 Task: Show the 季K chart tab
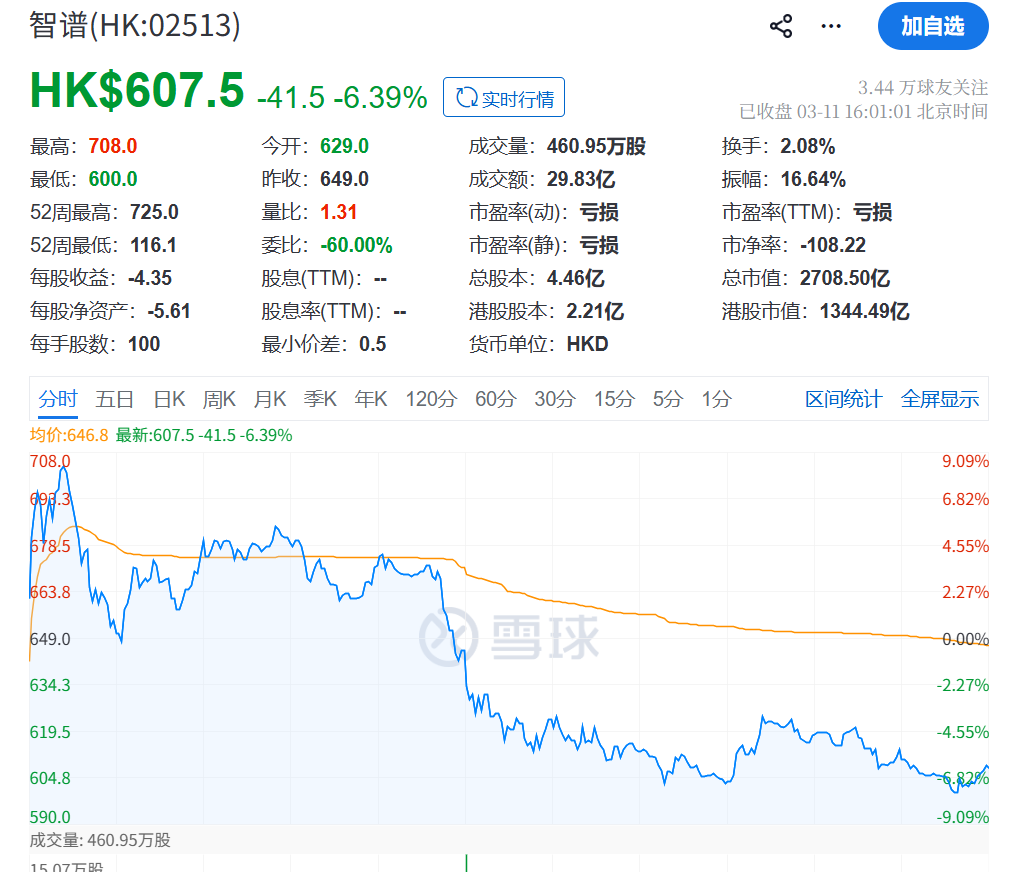click(321, 399)
